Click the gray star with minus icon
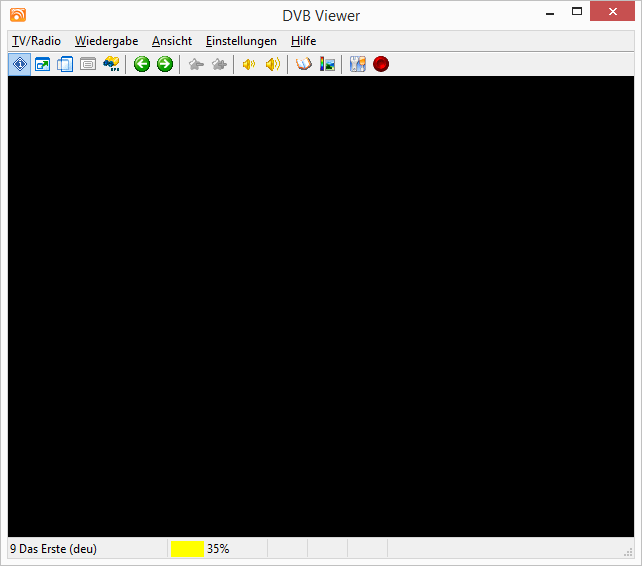642x566 pixels. (x=196, y=64)
